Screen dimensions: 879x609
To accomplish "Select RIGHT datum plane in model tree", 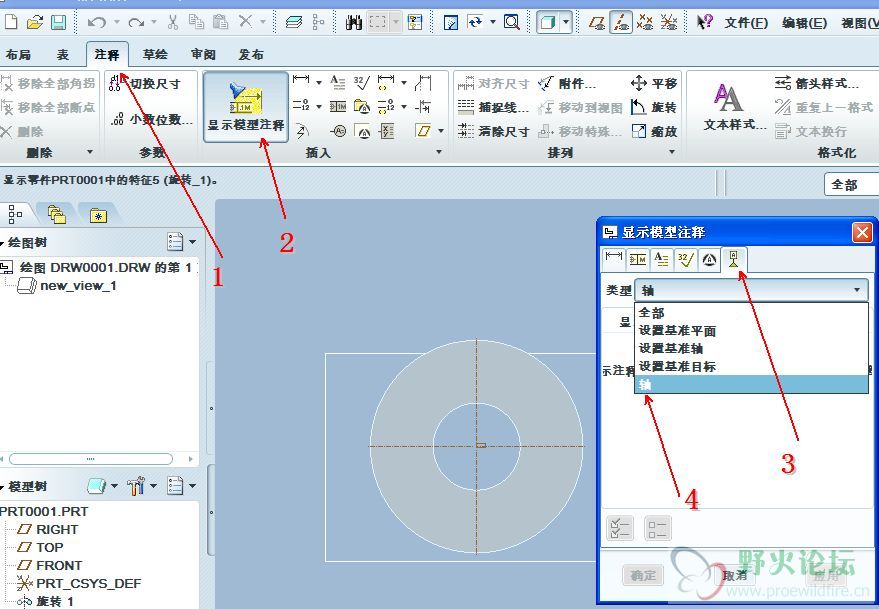I will point(48,529).
